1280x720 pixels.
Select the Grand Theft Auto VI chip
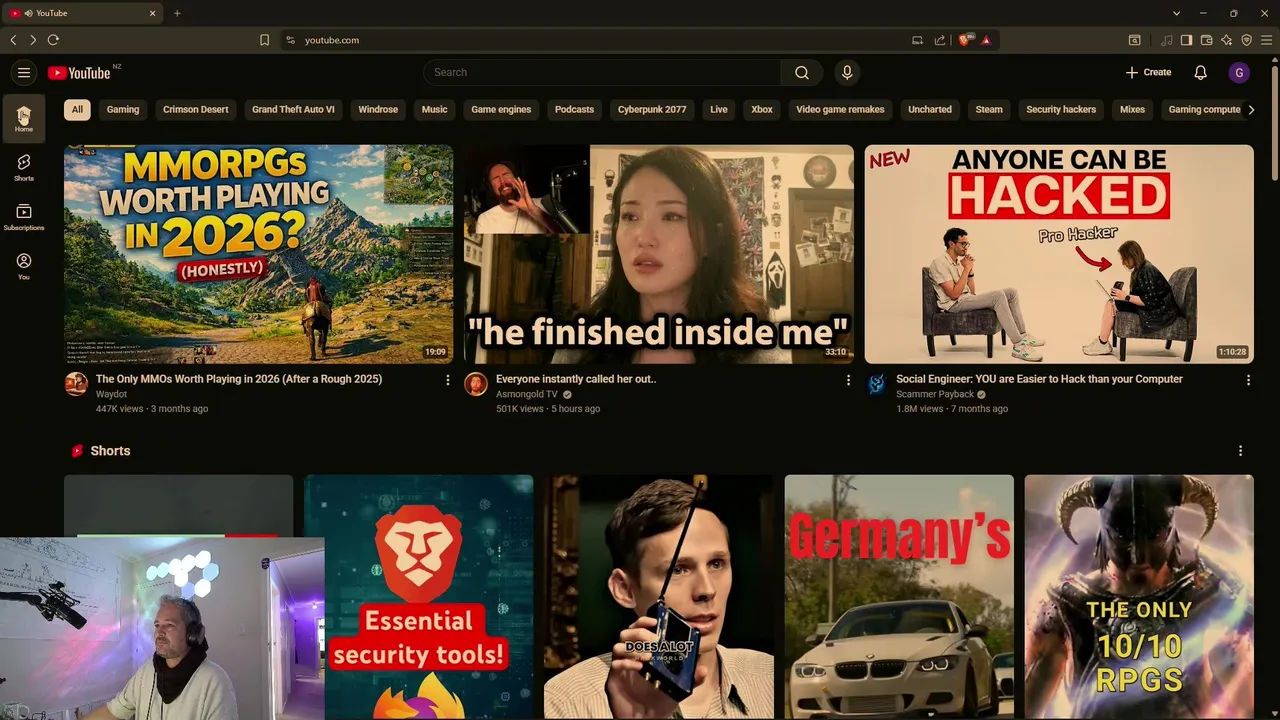pos(293,109)
